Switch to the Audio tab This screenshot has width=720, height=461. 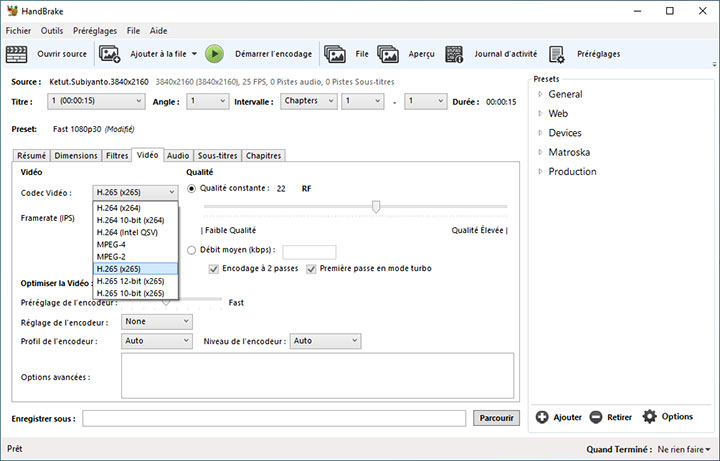[178, 156]
